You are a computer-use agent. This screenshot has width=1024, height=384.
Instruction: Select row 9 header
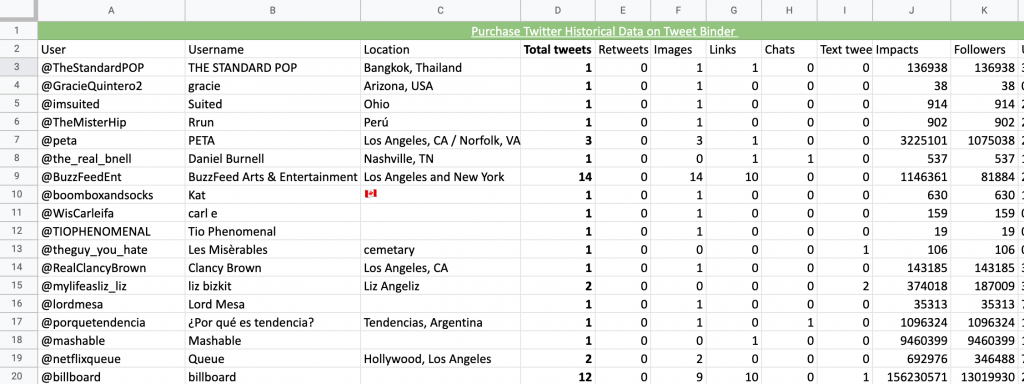18,177
